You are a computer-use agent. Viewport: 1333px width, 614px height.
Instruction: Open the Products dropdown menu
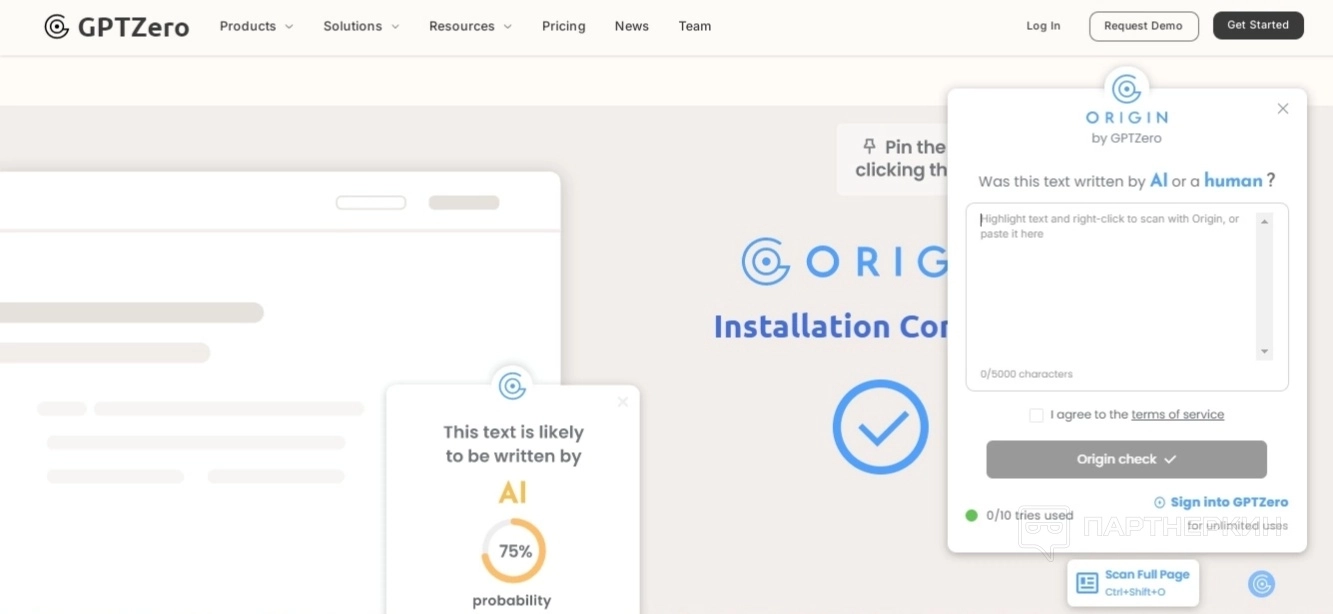click(256, 26)
